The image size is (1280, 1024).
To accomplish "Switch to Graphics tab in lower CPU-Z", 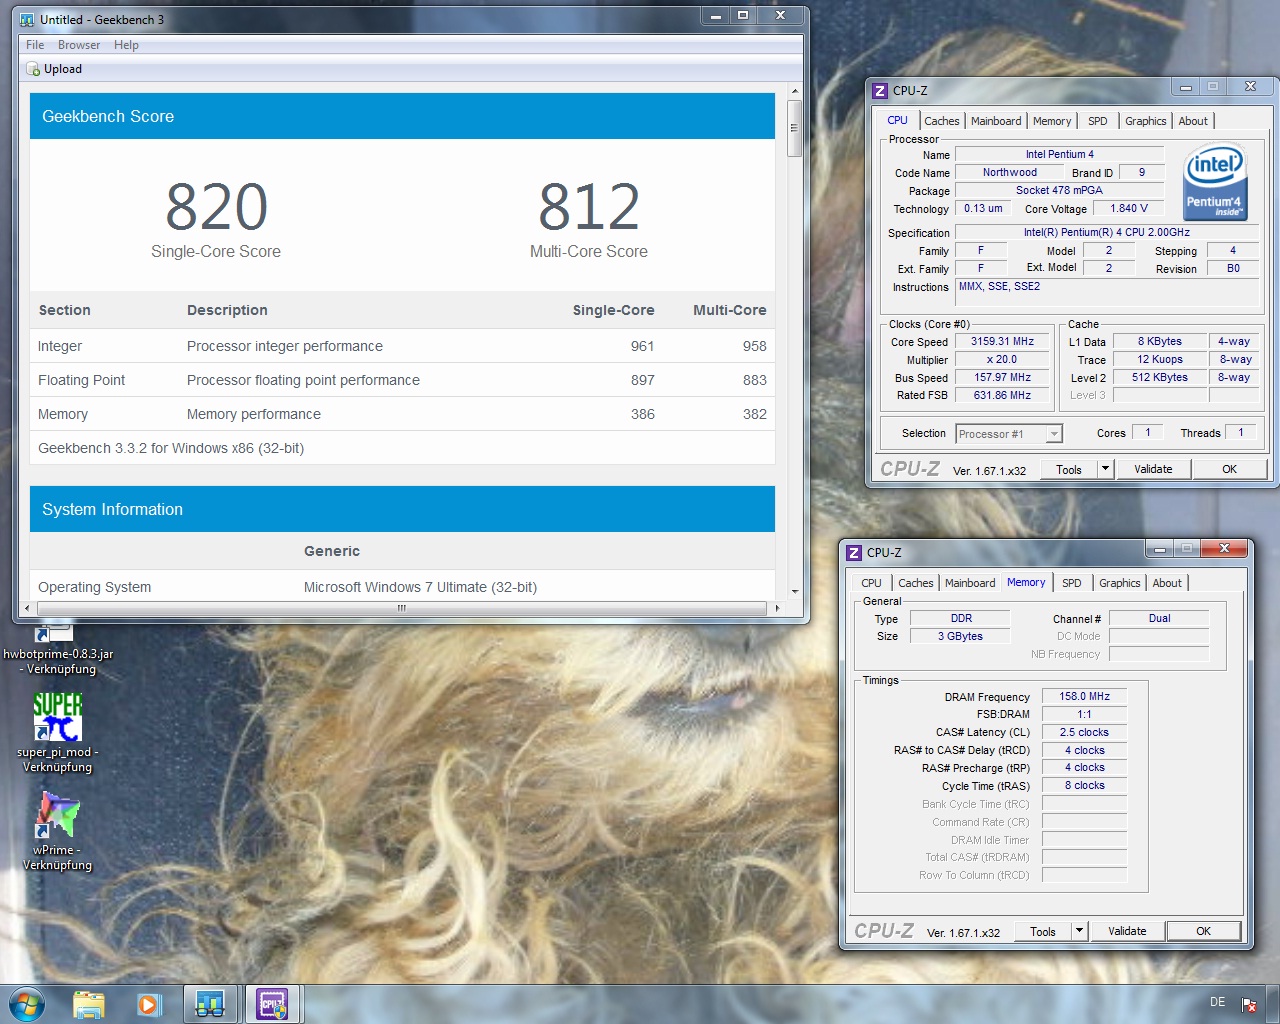I will tap(1119, 583).
